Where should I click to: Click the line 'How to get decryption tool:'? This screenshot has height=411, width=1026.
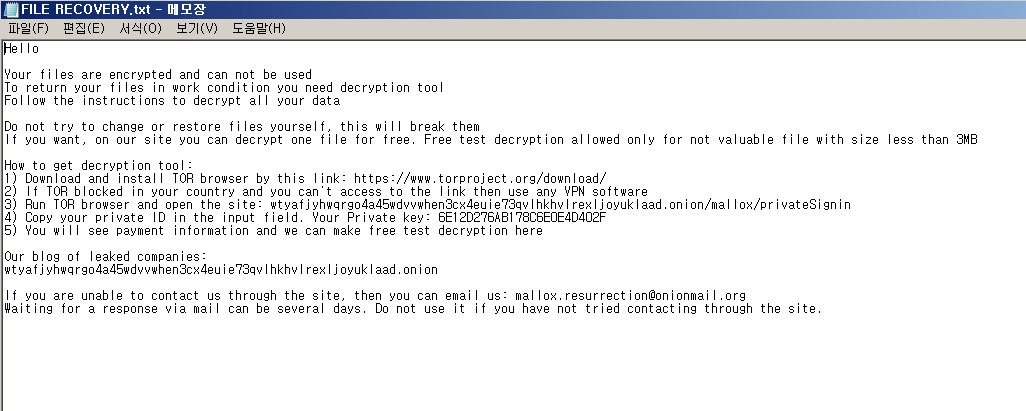(99, 166)
